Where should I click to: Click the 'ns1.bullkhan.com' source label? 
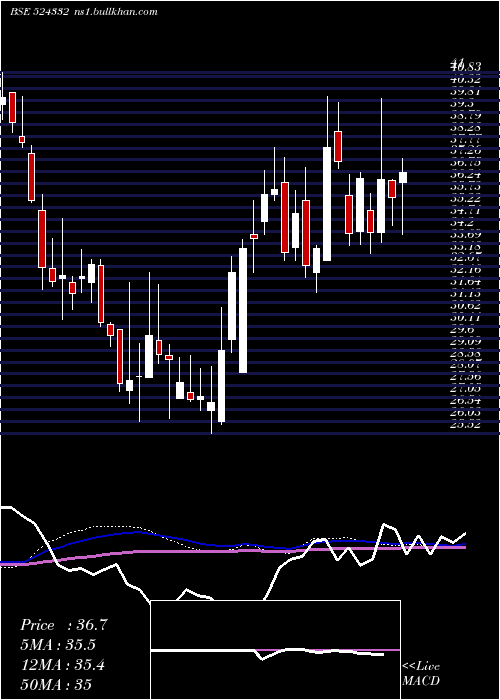click(x=116, y=12)
